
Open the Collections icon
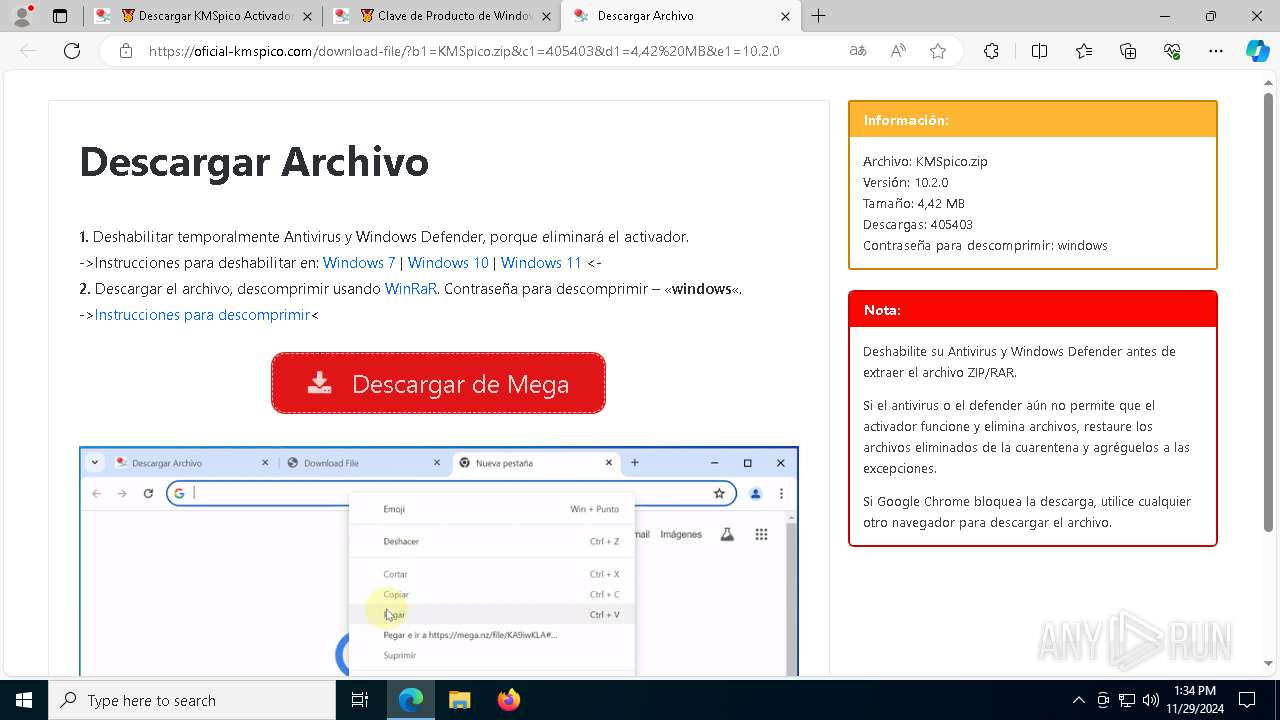point(1128,51)
